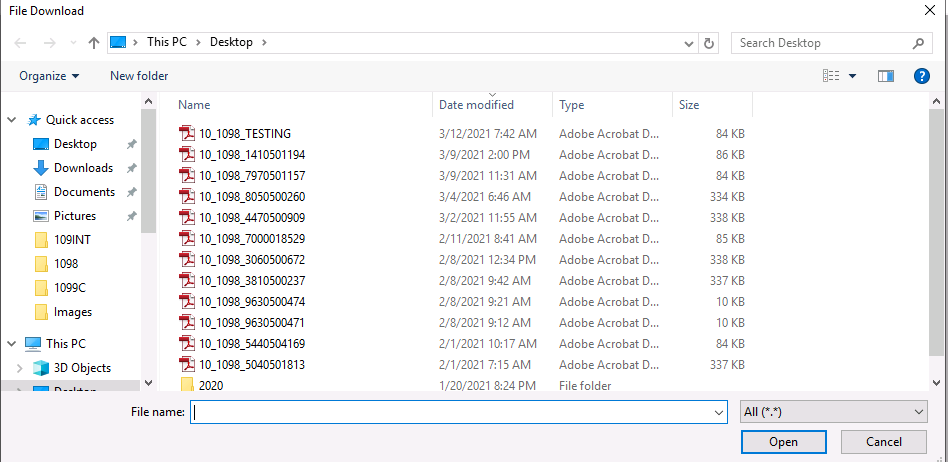Close the File Download dialog

(930, 10)
